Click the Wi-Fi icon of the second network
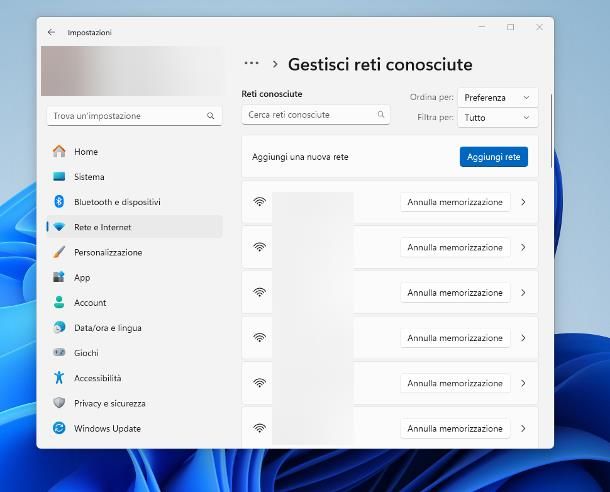Image resolution: width=610 pixels, height=492 pixels. (259, 247)
